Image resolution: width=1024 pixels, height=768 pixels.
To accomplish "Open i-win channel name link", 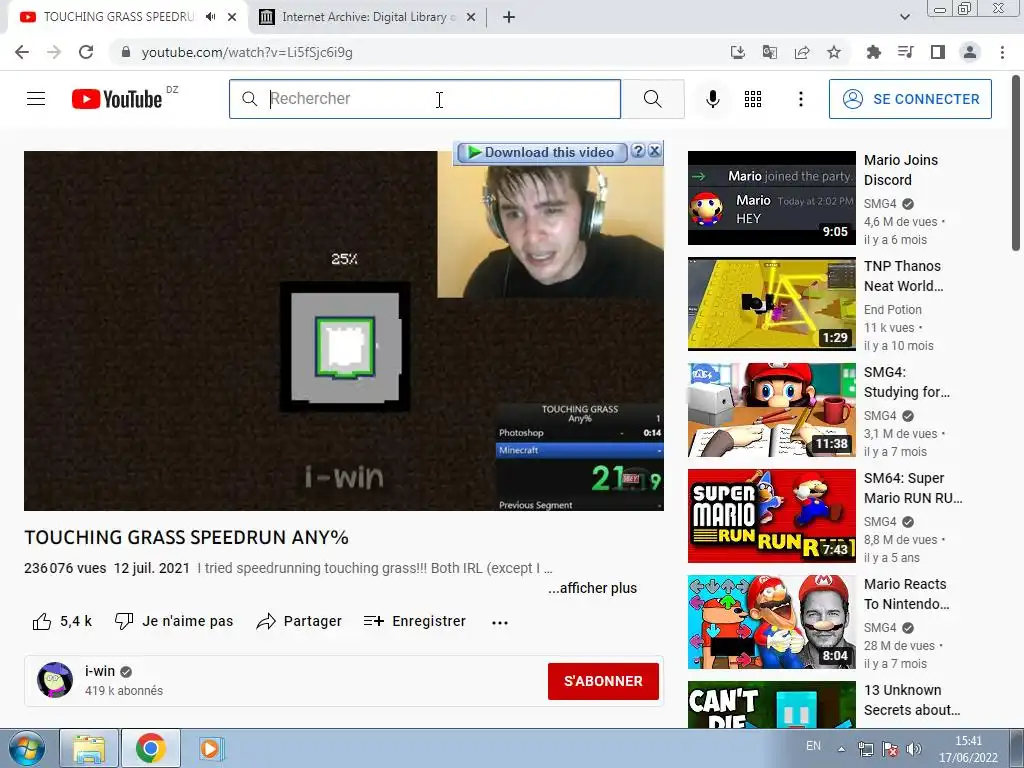I will pos(99,671).
